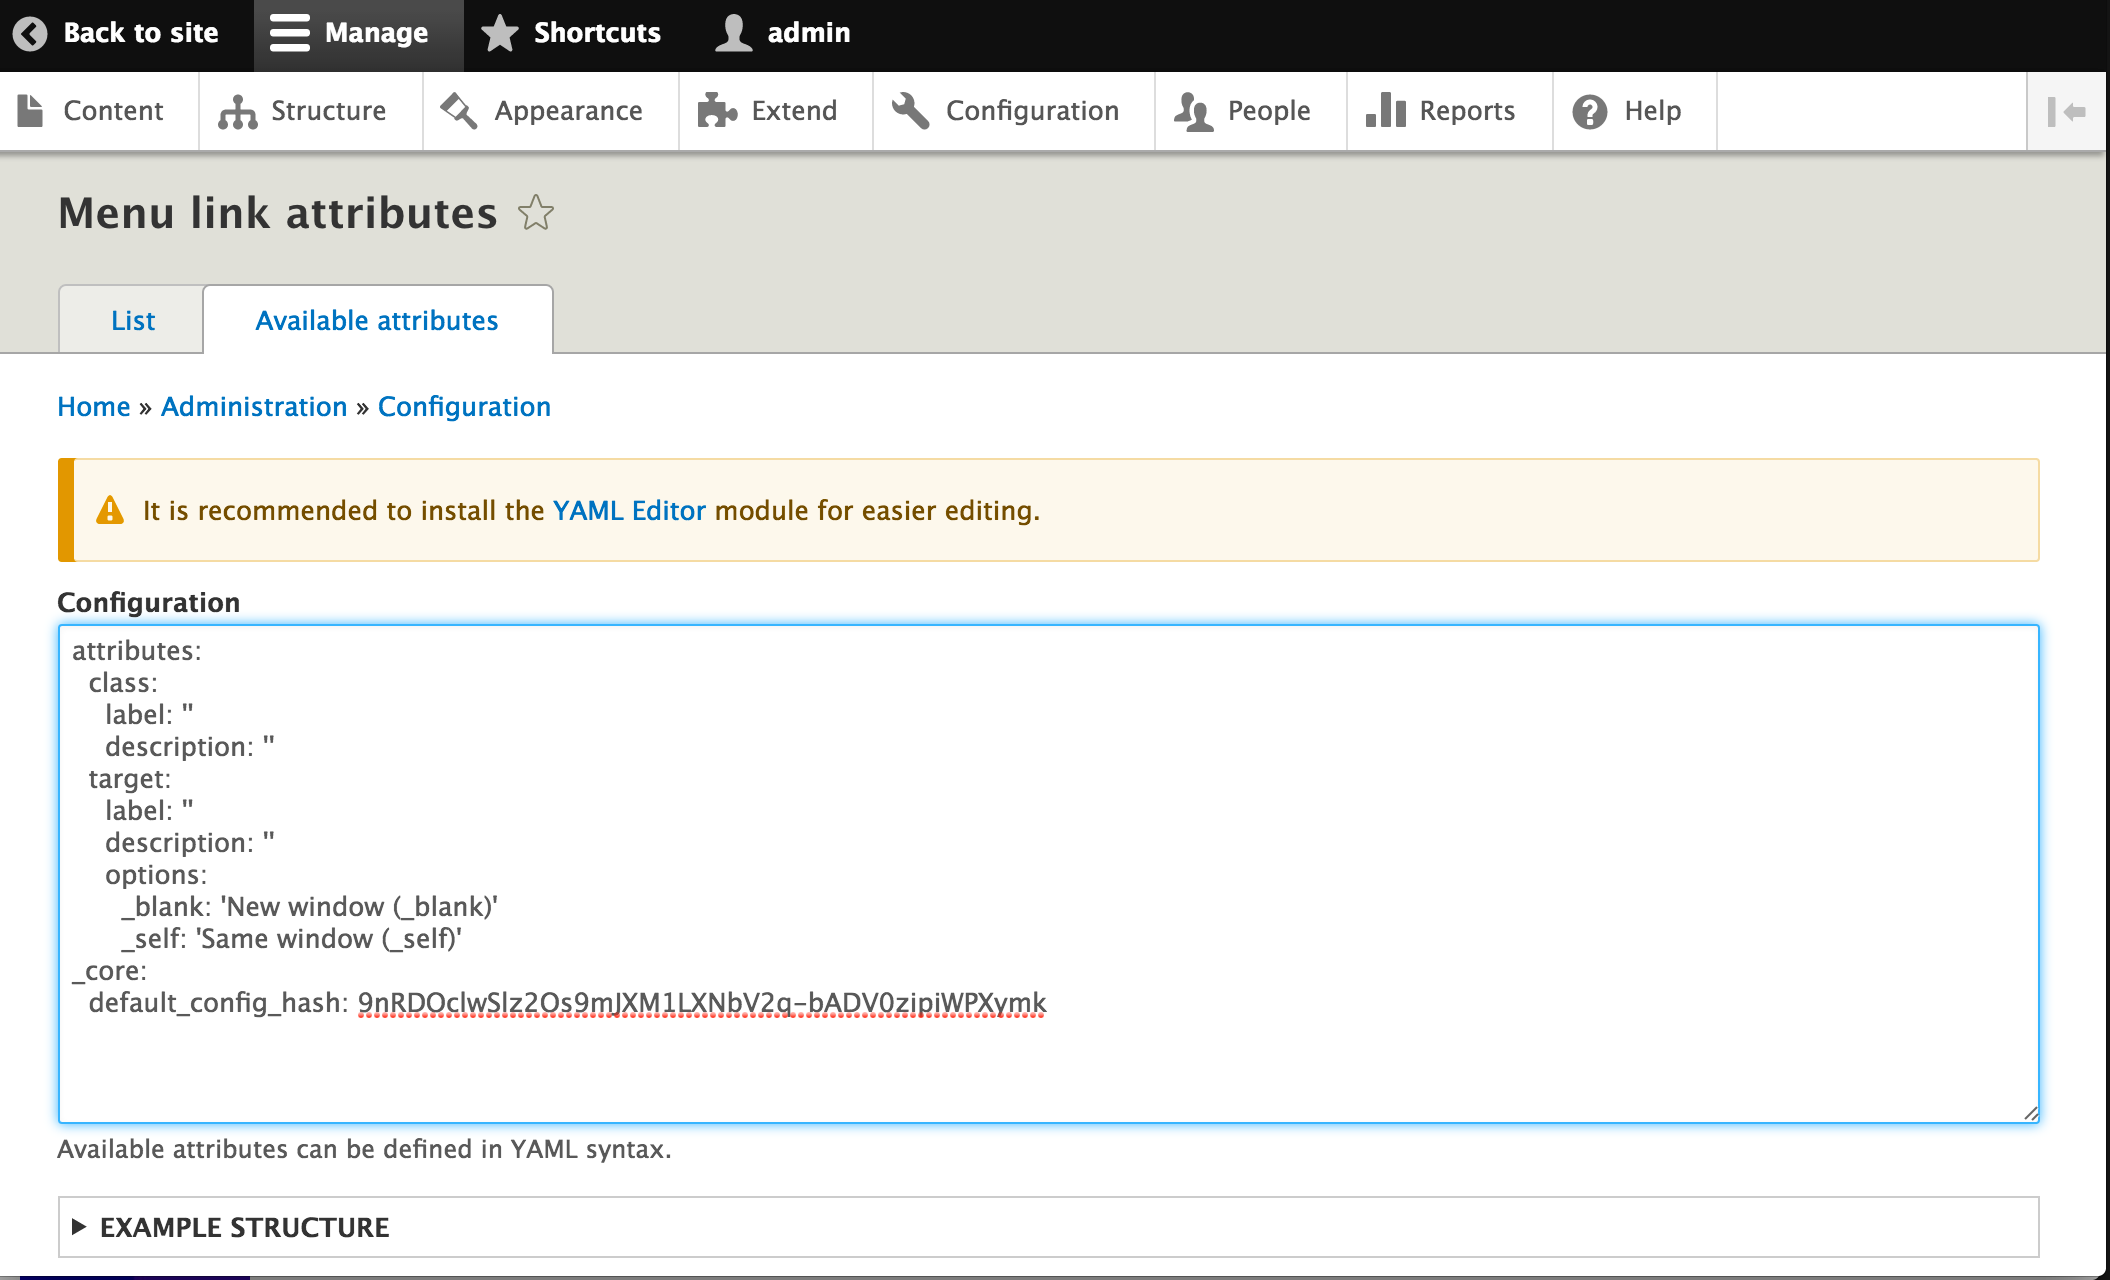This screenshot has height=1280, width=2110.
Task: Open the Shortcuts star menu
Action: click(x=499, y=33)
